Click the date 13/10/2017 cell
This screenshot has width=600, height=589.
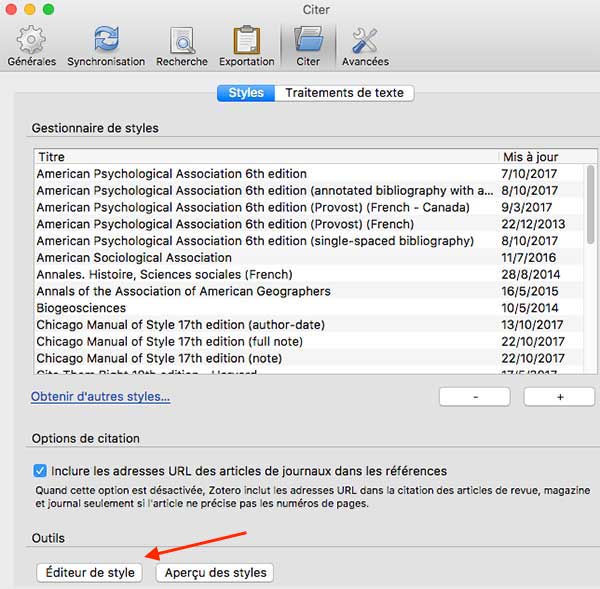click(532, 325)
